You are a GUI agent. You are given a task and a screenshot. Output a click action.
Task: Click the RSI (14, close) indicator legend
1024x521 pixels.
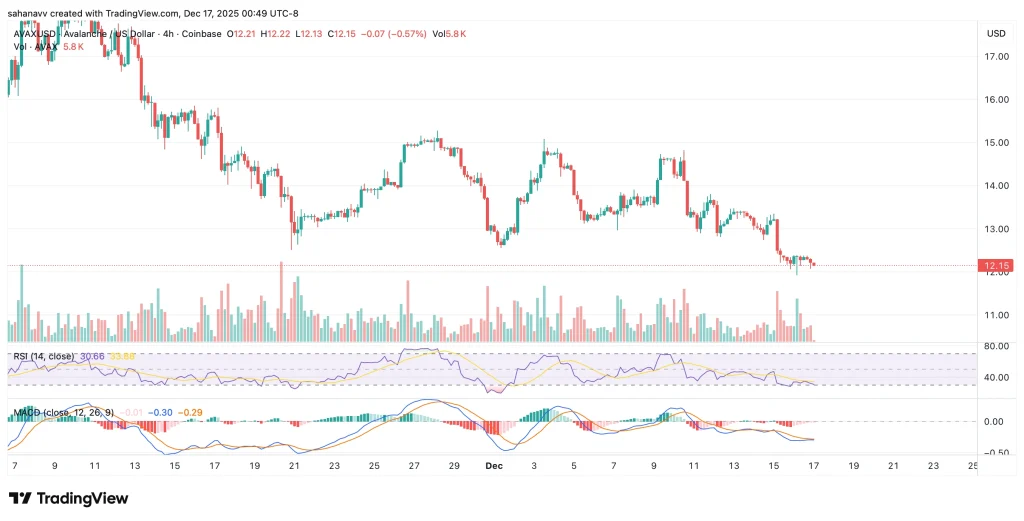click(x=41, y=356)
